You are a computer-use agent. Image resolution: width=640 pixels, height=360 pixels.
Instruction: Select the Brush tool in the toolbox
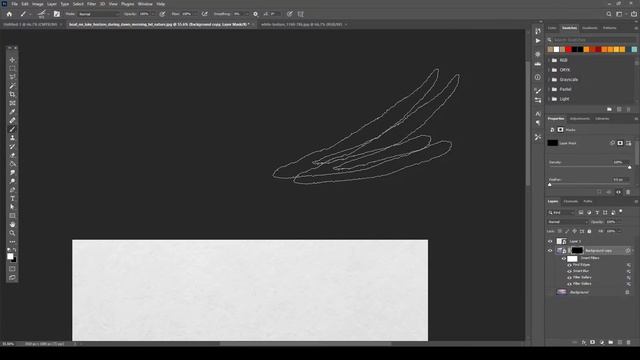12,129
